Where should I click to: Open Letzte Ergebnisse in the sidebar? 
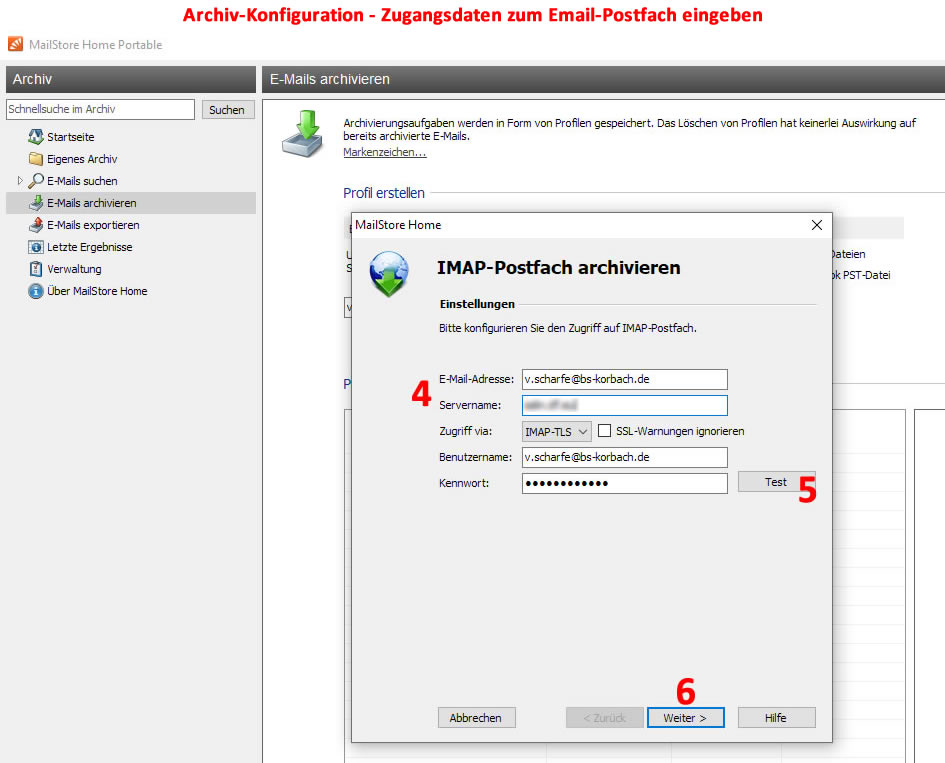(89, 247)
